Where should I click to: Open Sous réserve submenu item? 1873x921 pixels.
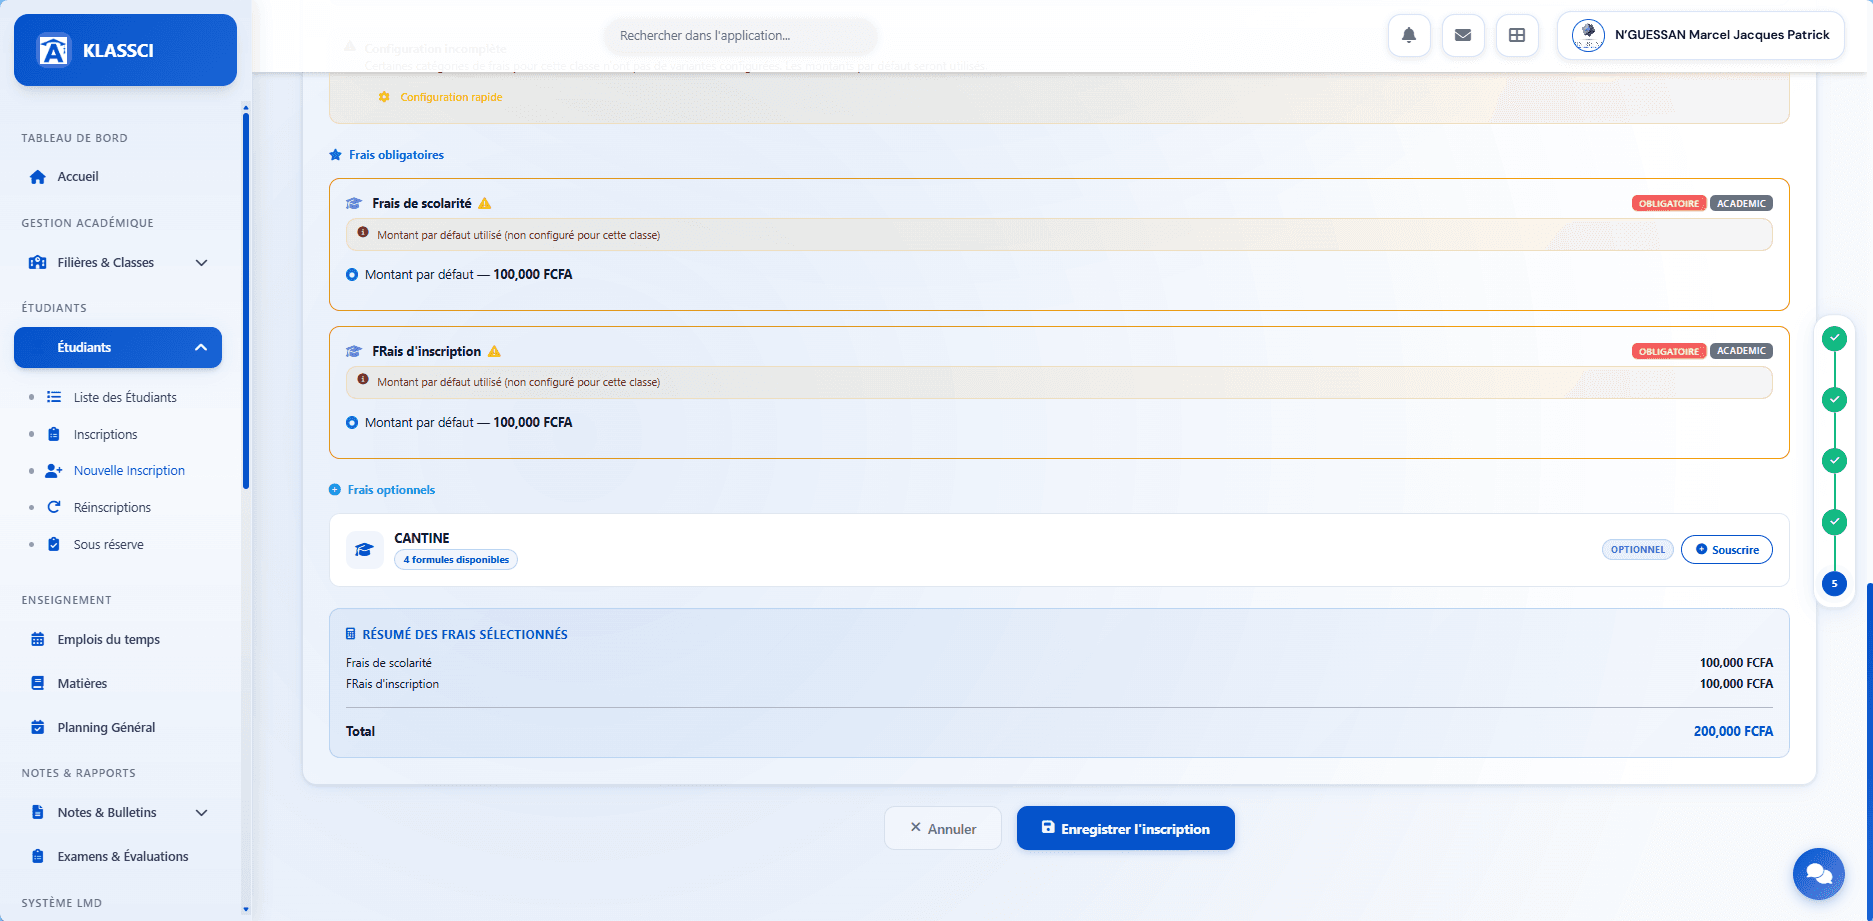point(108,544)
